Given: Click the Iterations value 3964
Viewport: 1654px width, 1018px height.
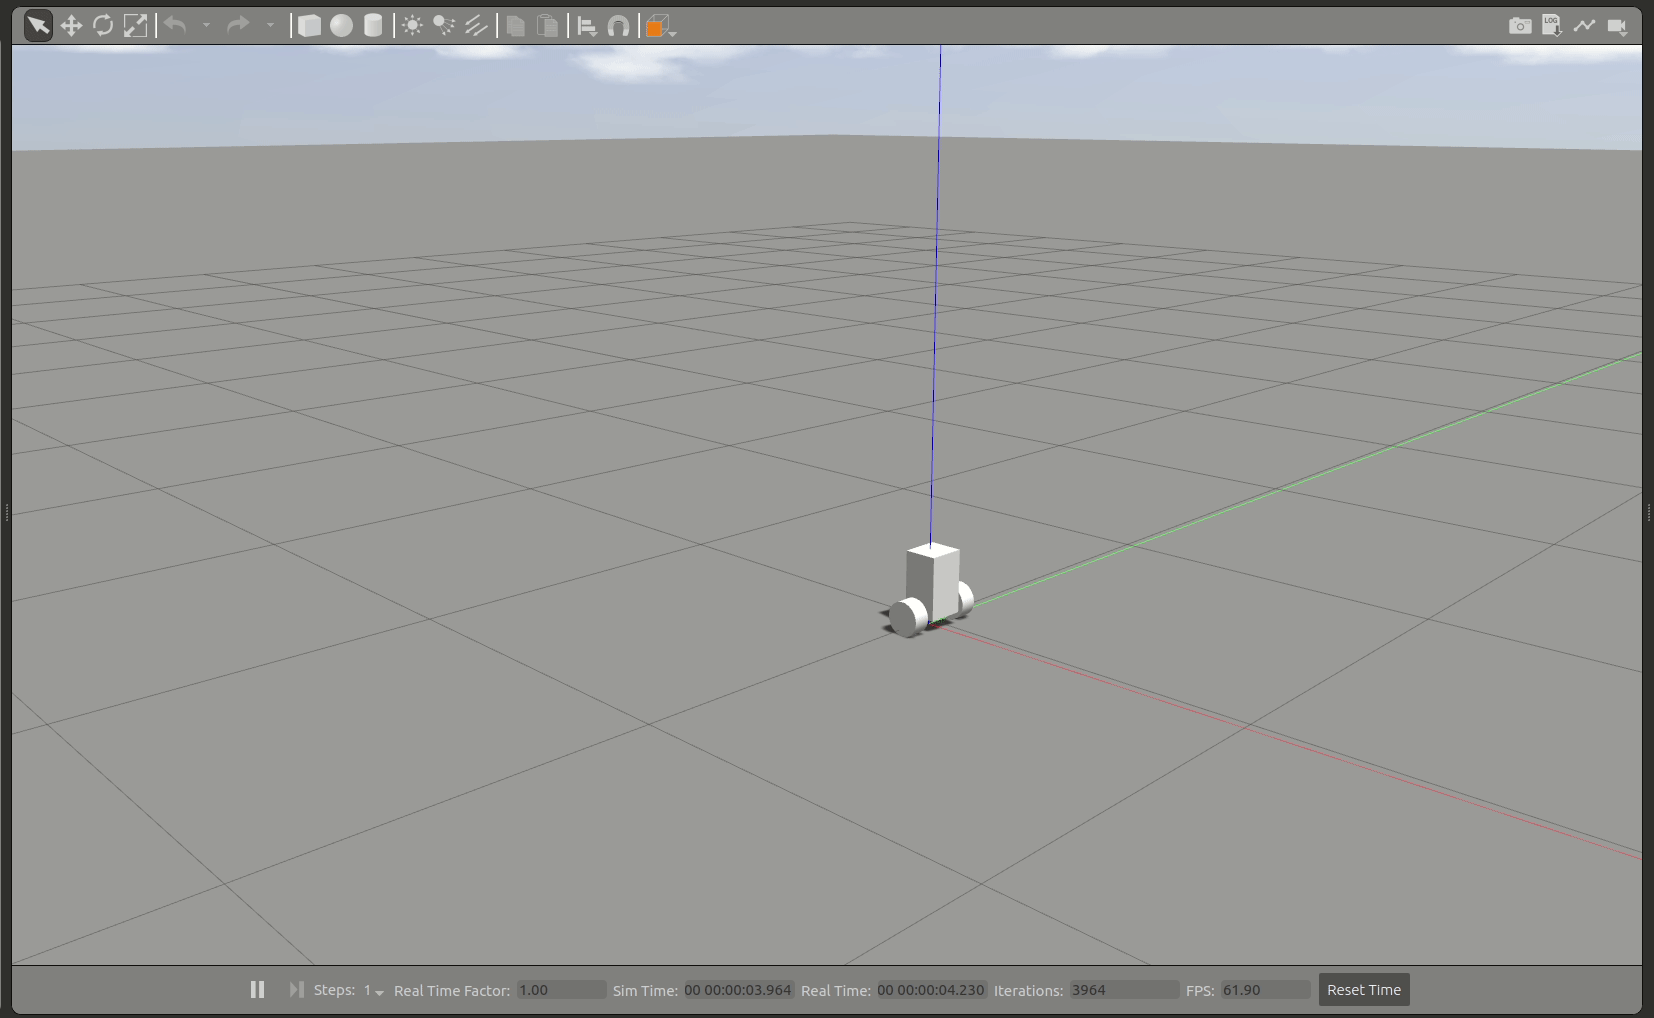Looking at the screenshot, I should point(1124,990).
